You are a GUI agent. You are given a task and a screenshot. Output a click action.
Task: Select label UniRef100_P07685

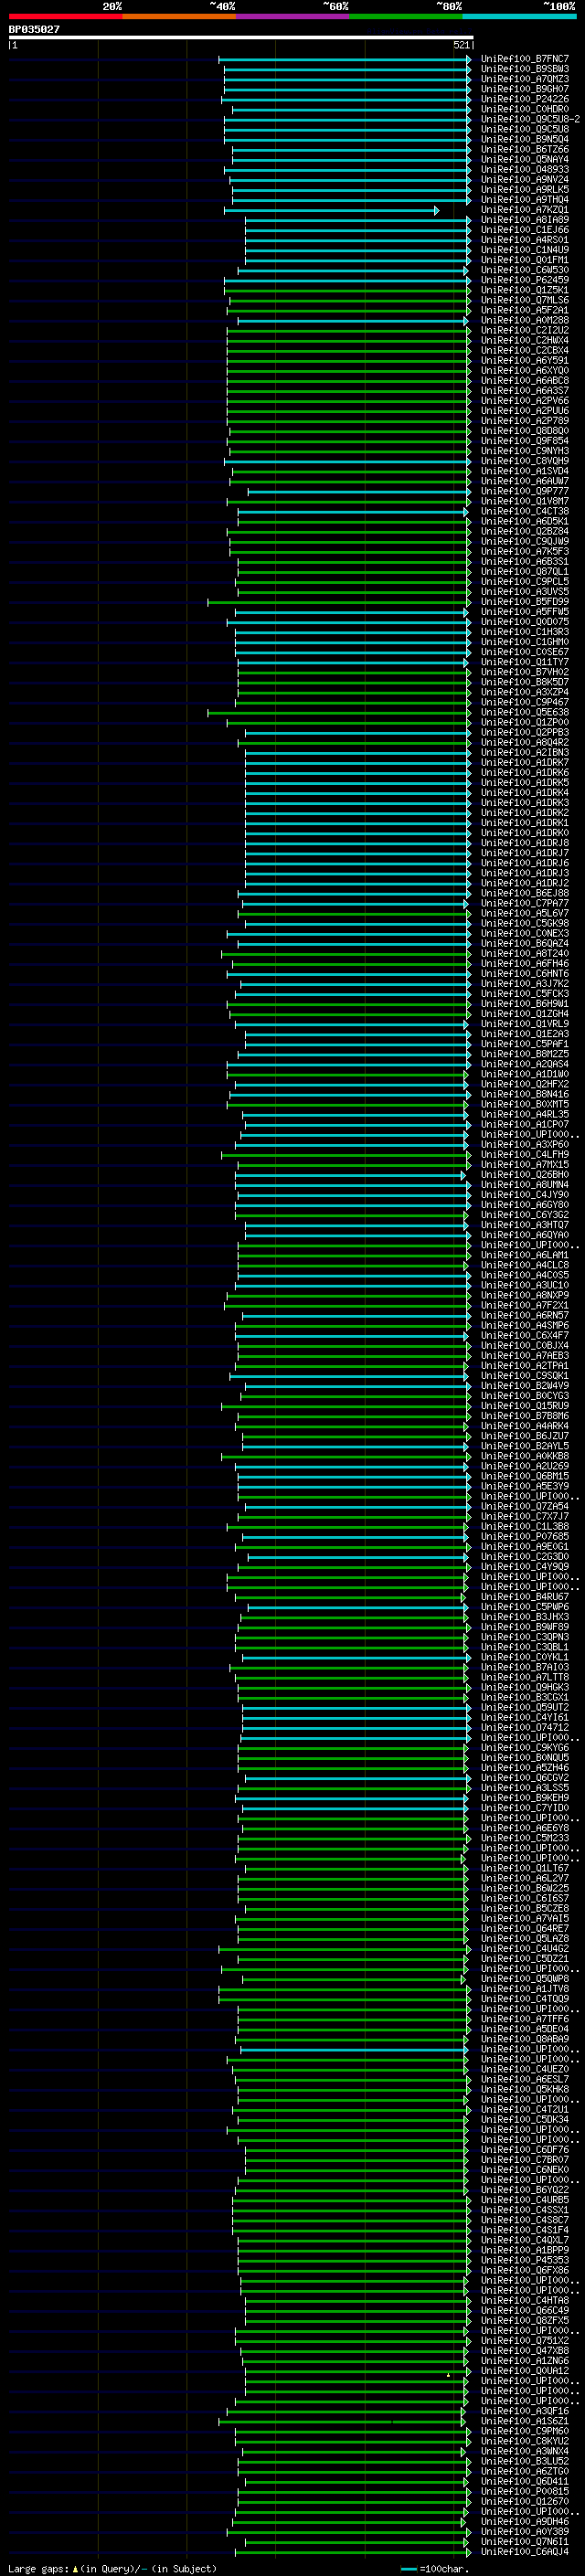[x=524, y=1538]
